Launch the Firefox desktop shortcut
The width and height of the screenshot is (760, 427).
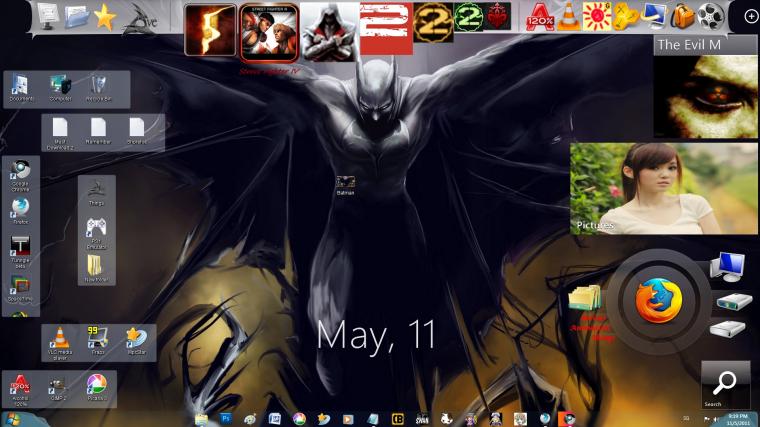click(20, 211)
